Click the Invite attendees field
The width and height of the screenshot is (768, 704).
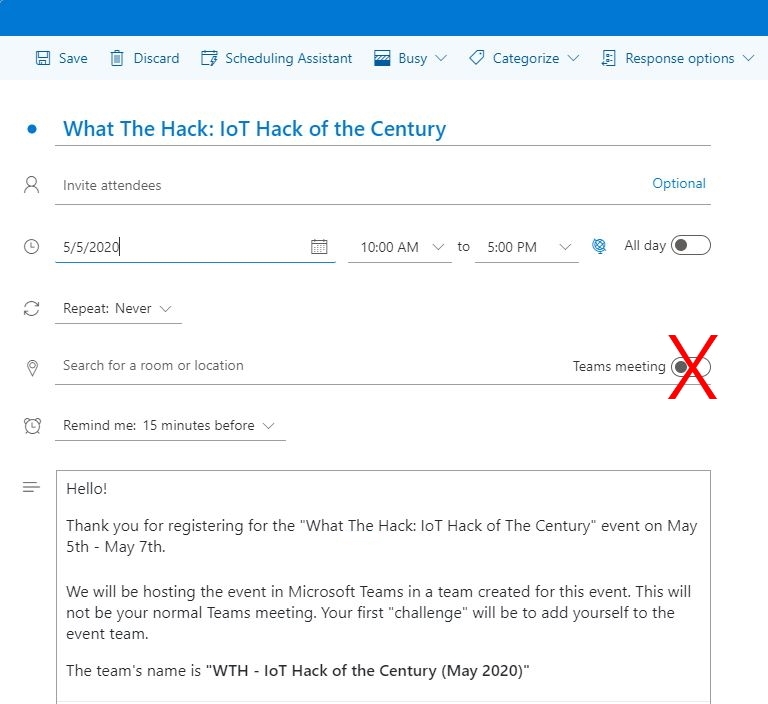(300, 185)
